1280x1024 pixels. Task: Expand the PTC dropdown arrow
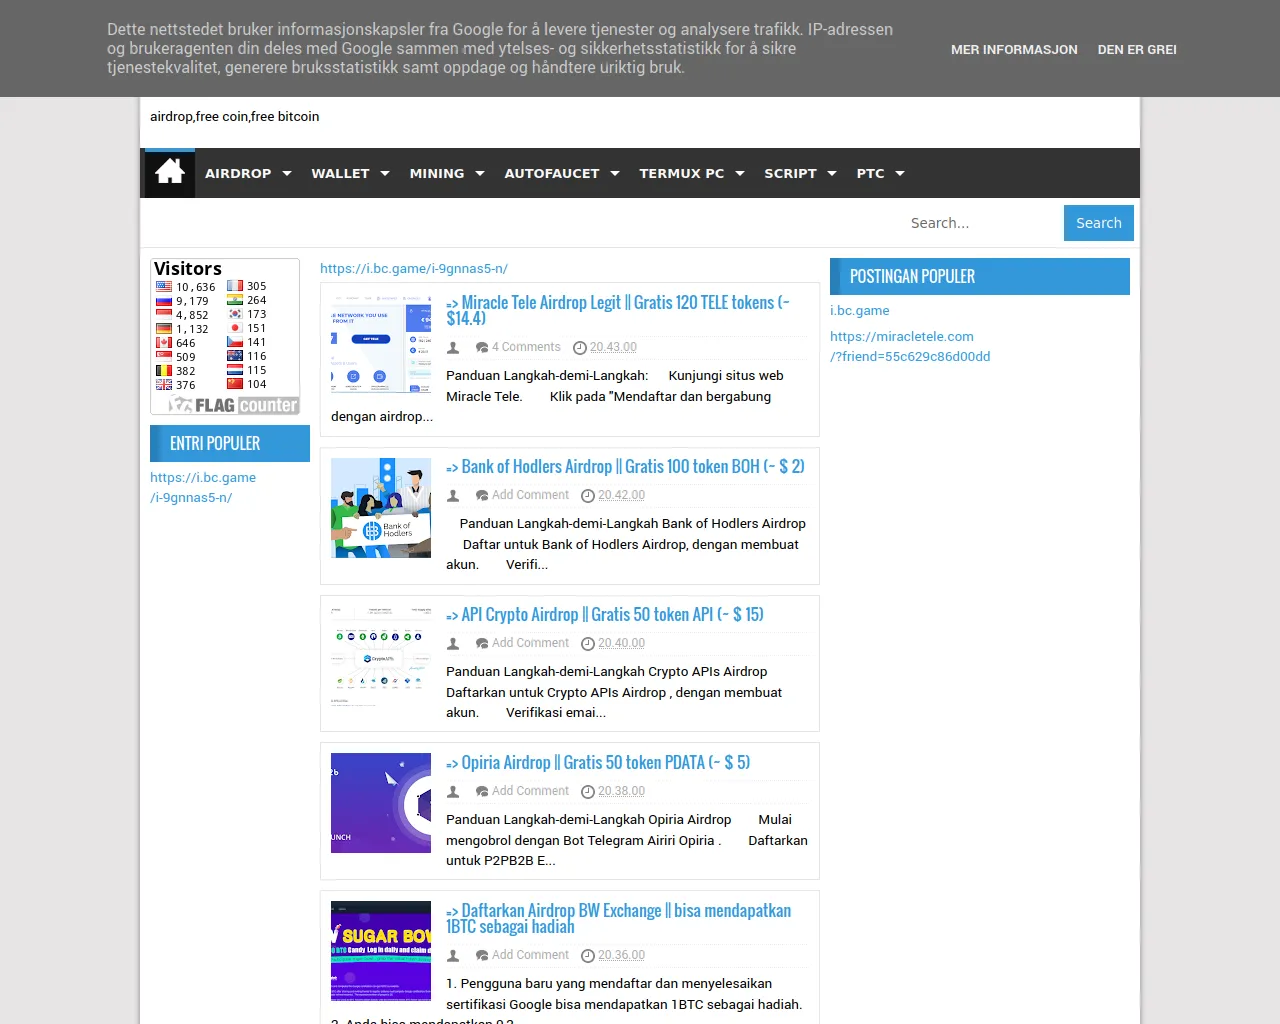pyautogui.click(x=900, y=174)
